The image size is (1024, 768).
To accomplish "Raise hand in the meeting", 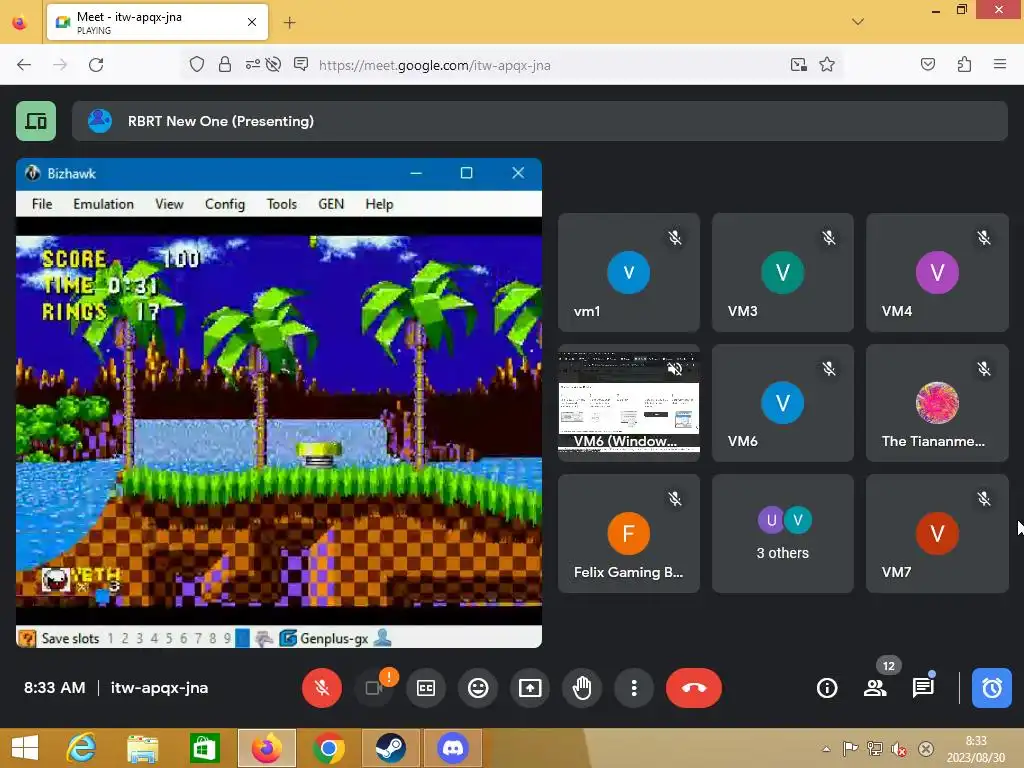I will click(x=582, y=688).
